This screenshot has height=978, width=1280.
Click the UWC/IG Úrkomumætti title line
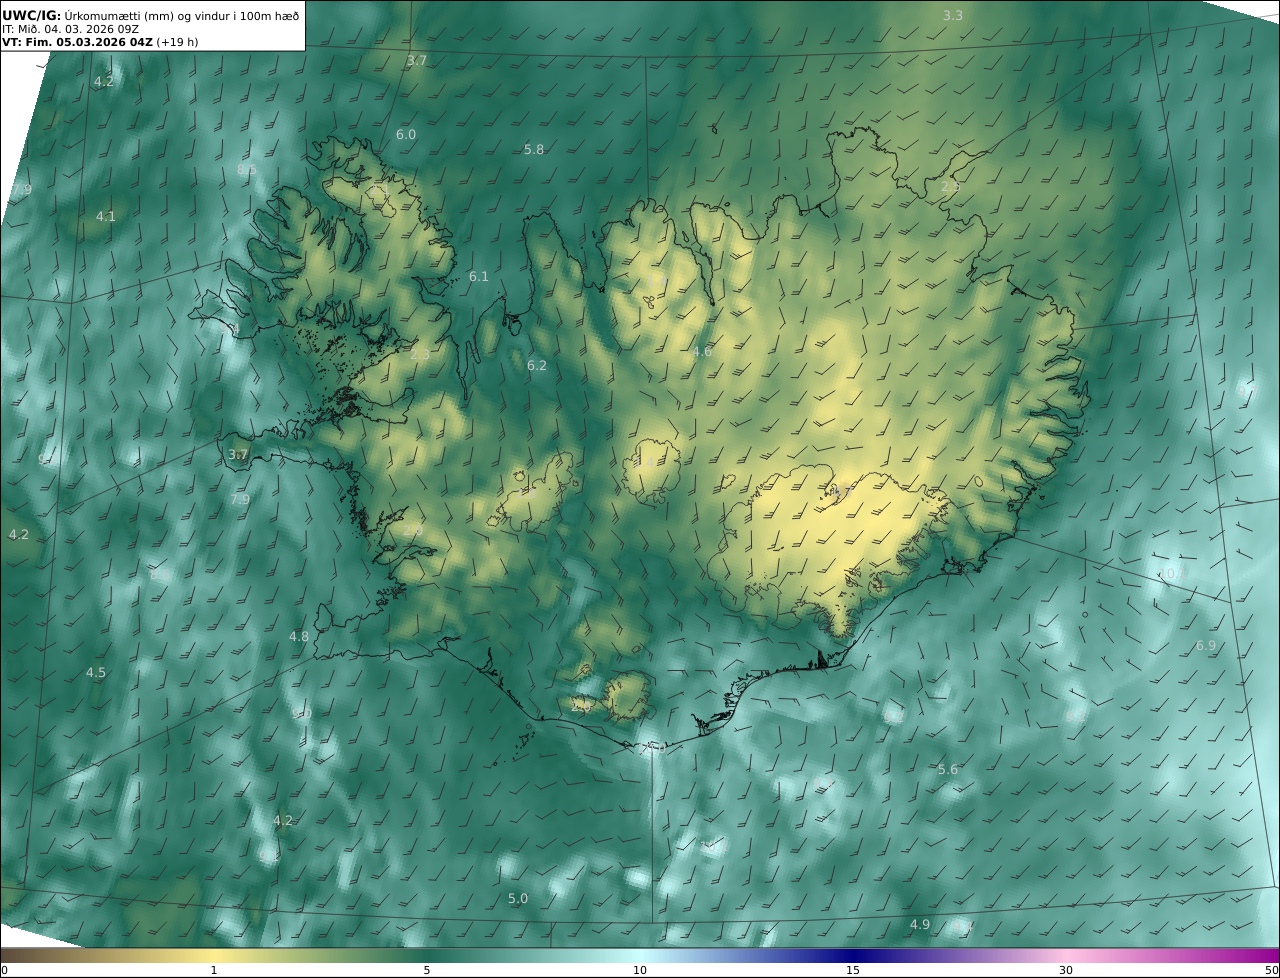pyautogui.click(x=151, y=15)
